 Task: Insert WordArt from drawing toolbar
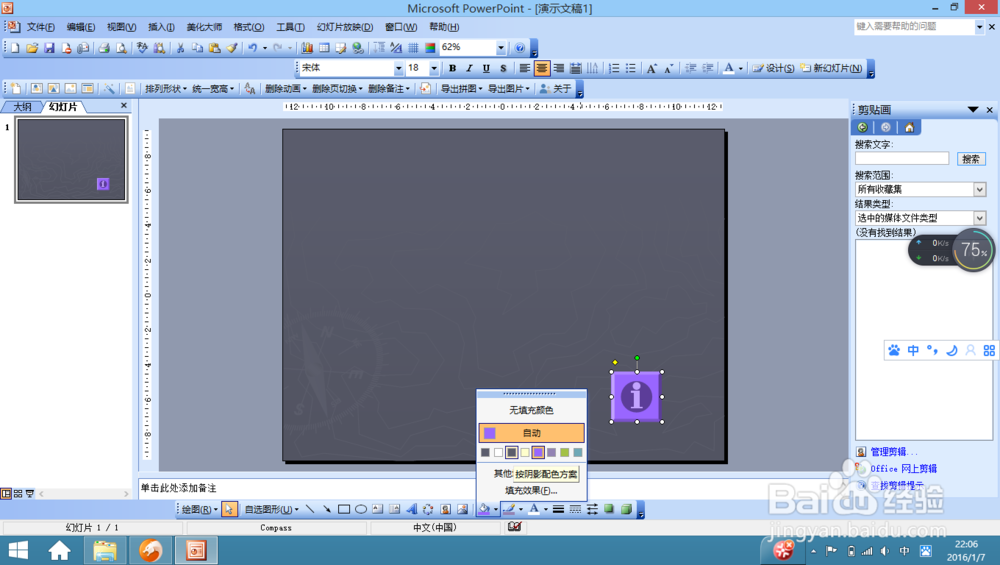click(411, 509)
